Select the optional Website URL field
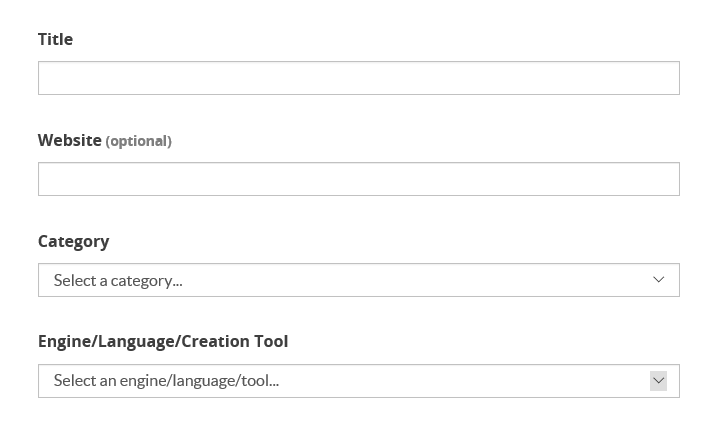The height and width of the screenshot is (429, 711). click(x=359, y=179)
